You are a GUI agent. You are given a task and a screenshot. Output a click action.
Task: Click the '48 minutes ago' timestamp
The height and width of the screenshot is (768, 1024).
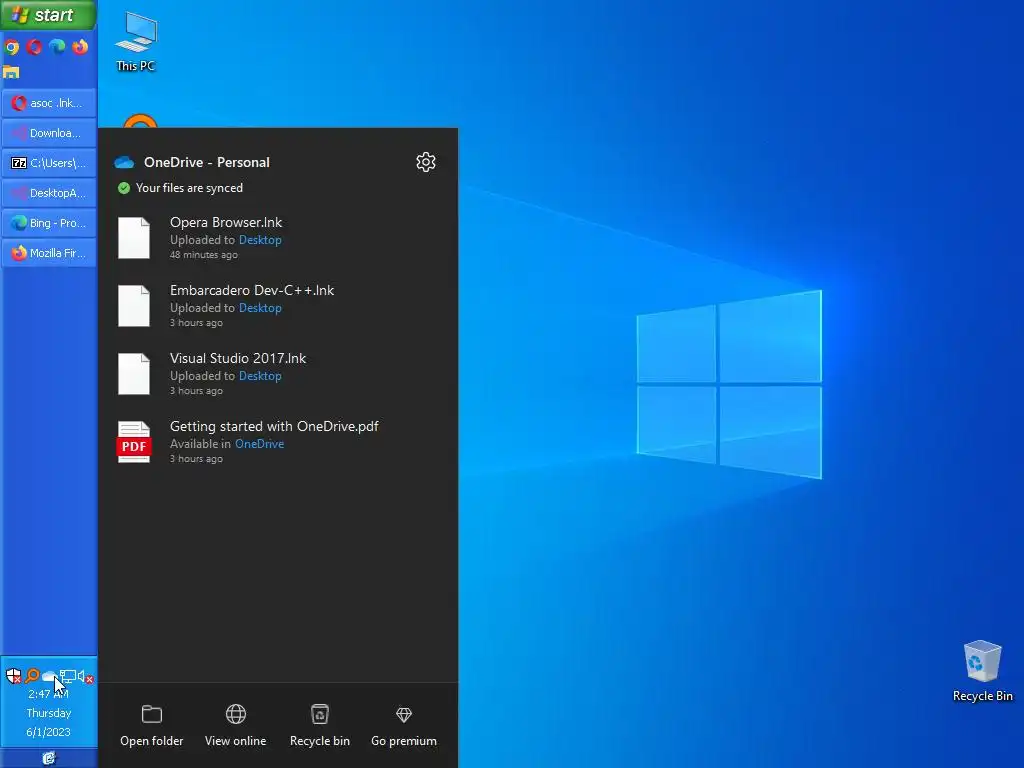(204, 255)
